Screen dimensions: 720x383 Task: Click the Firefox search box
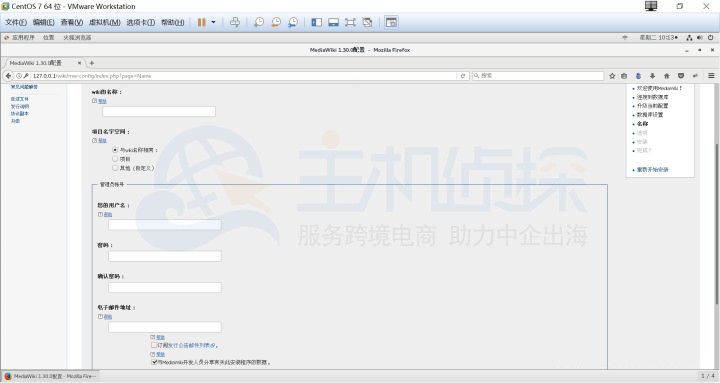pyautogui.click(x=538, y=76)
